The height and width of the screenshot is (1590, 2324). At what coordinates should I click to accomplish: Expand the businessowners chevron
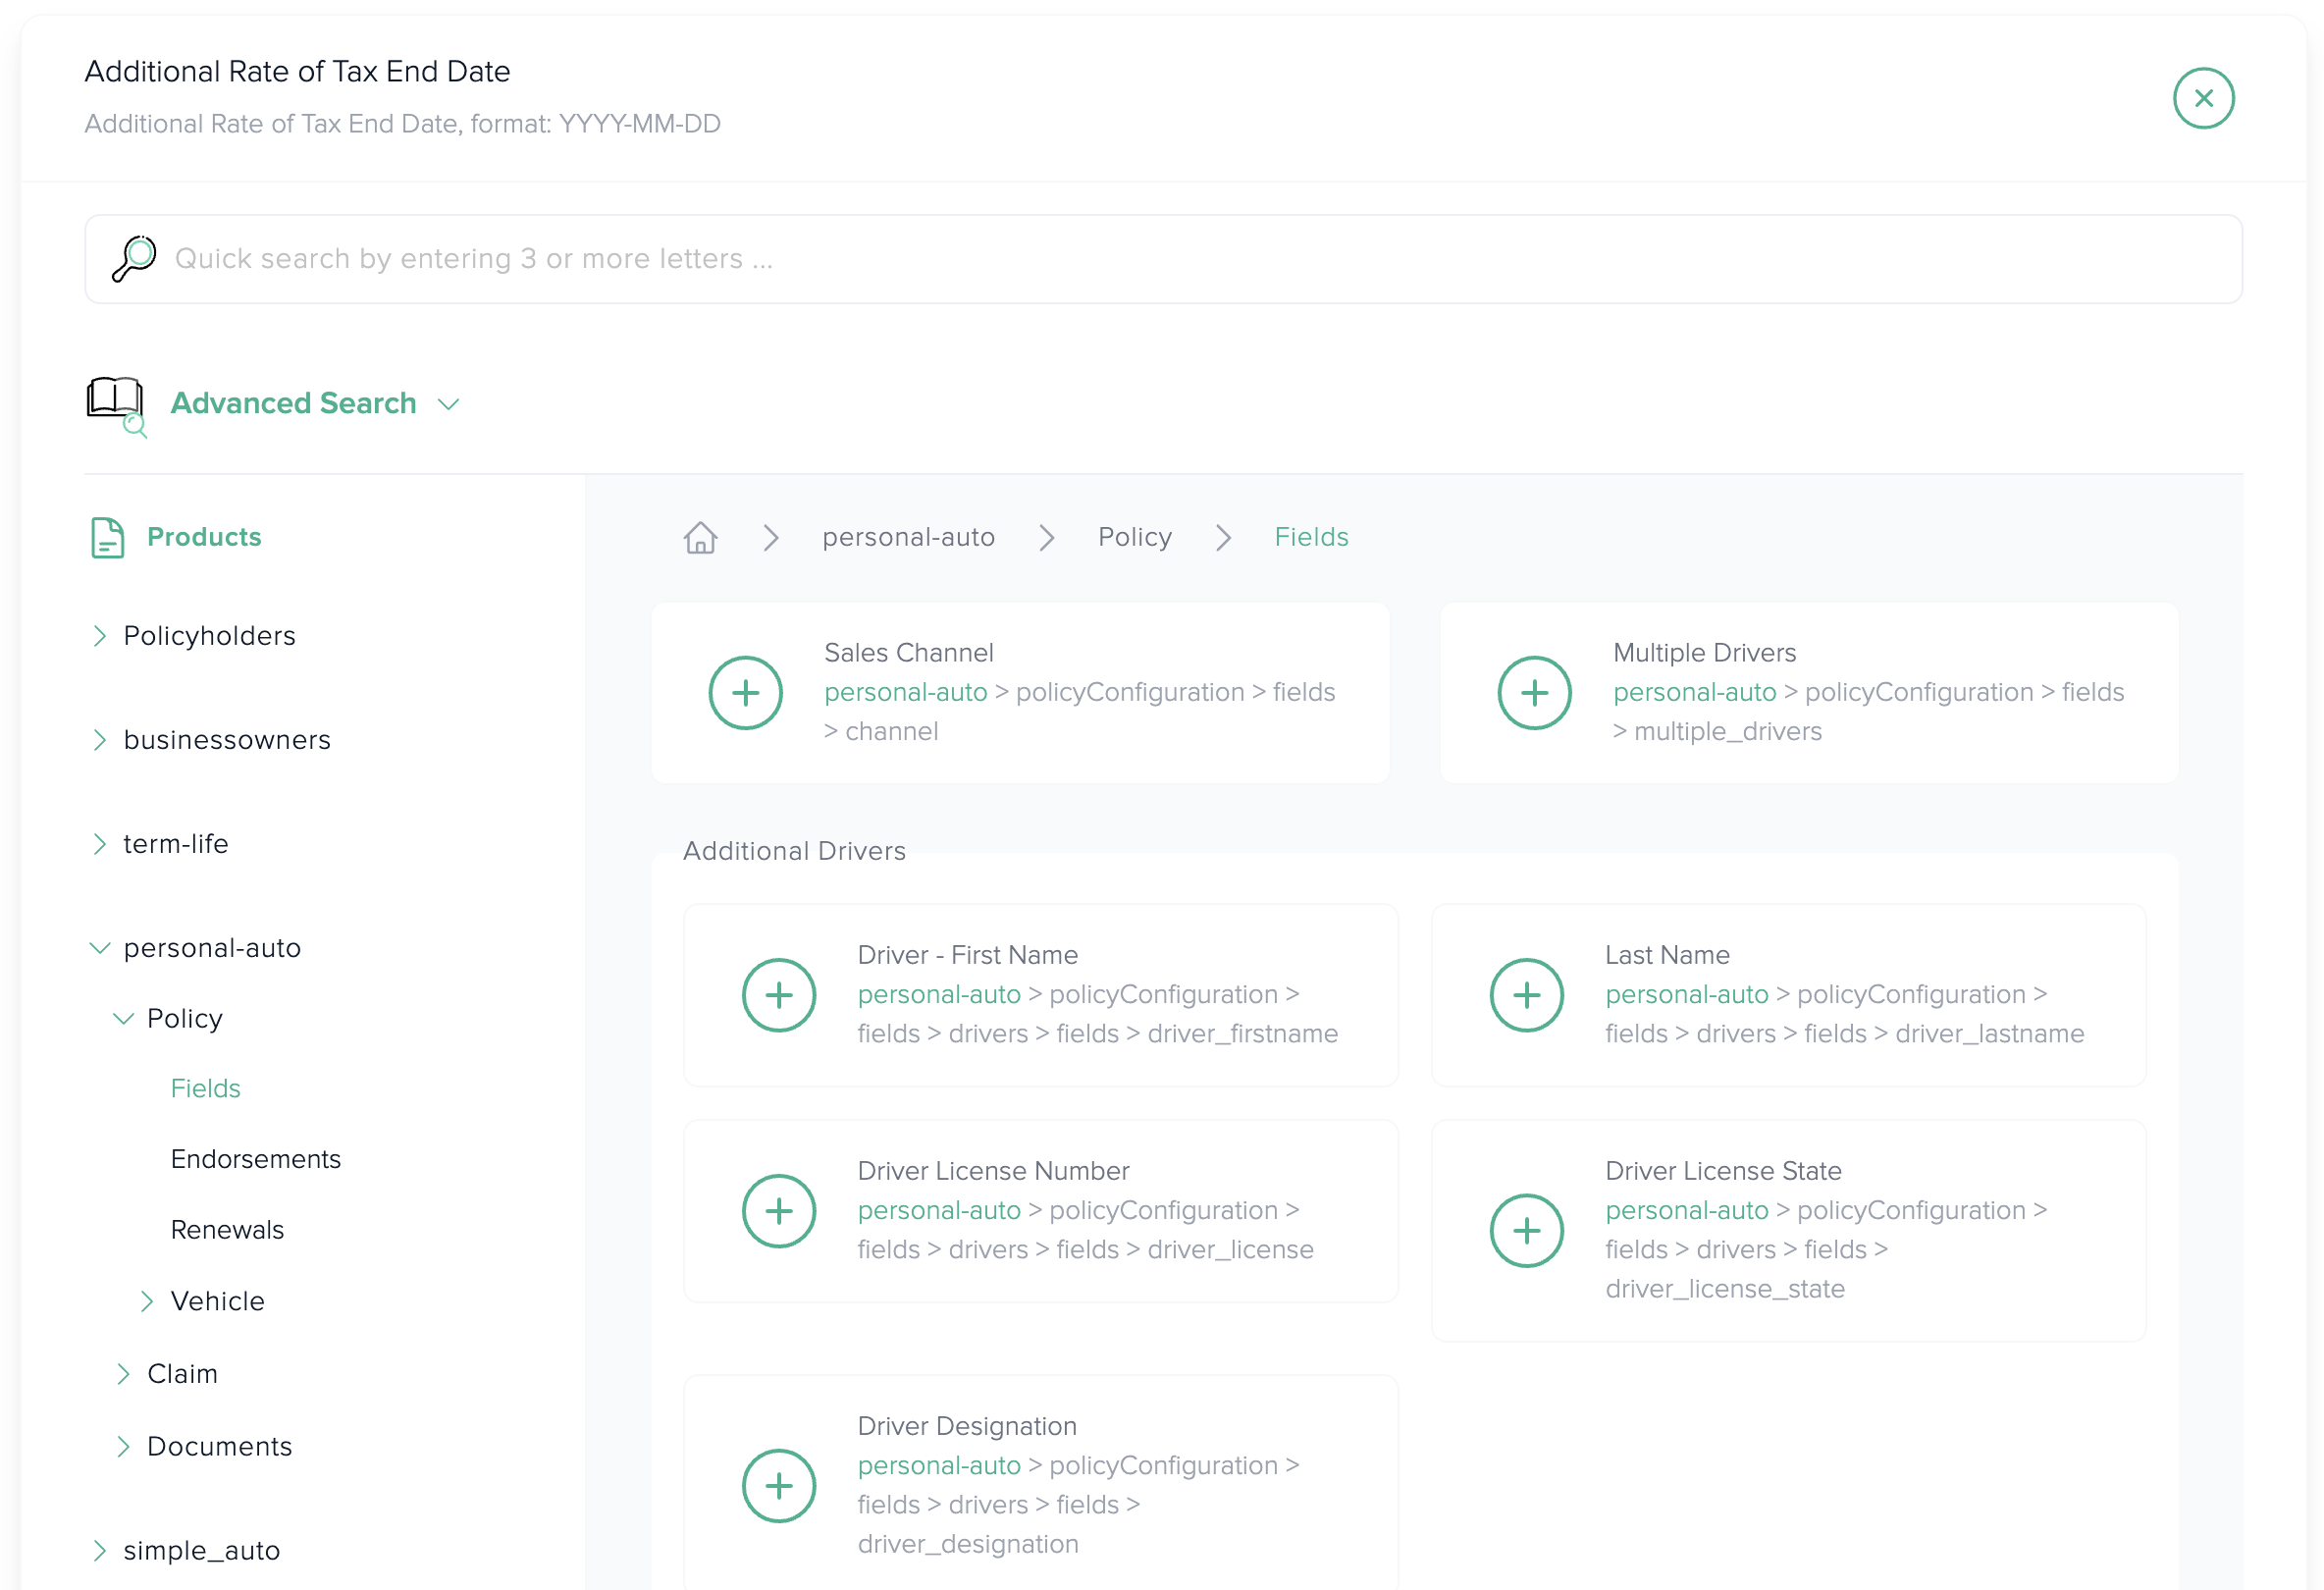tap(99, 740)
